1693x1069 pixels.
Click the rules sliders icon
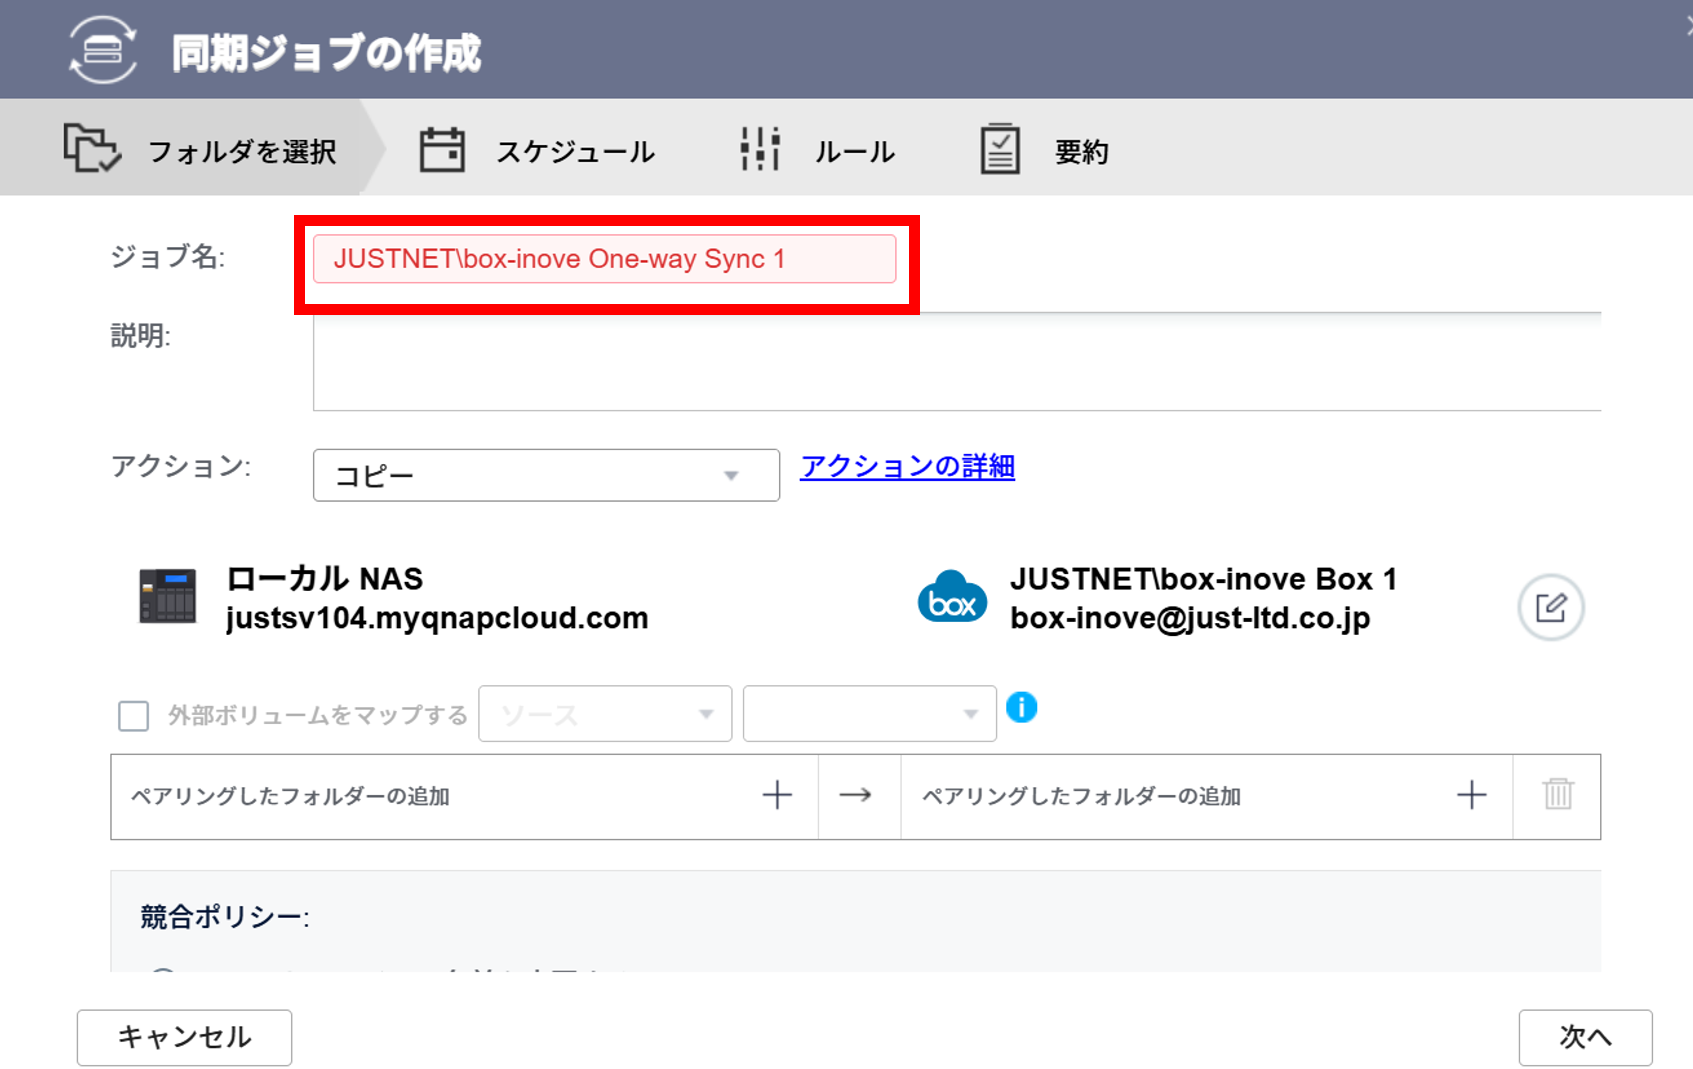760,149
